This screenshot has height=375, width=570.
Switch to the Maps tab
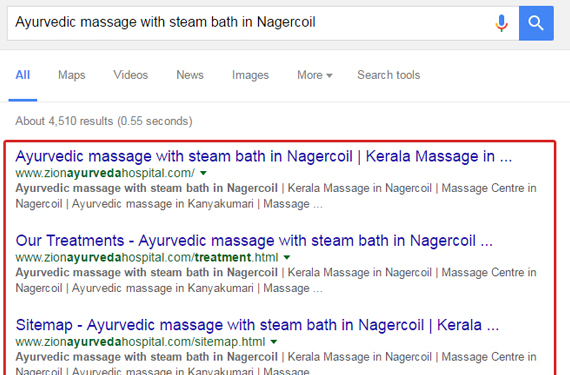point(72,75)
